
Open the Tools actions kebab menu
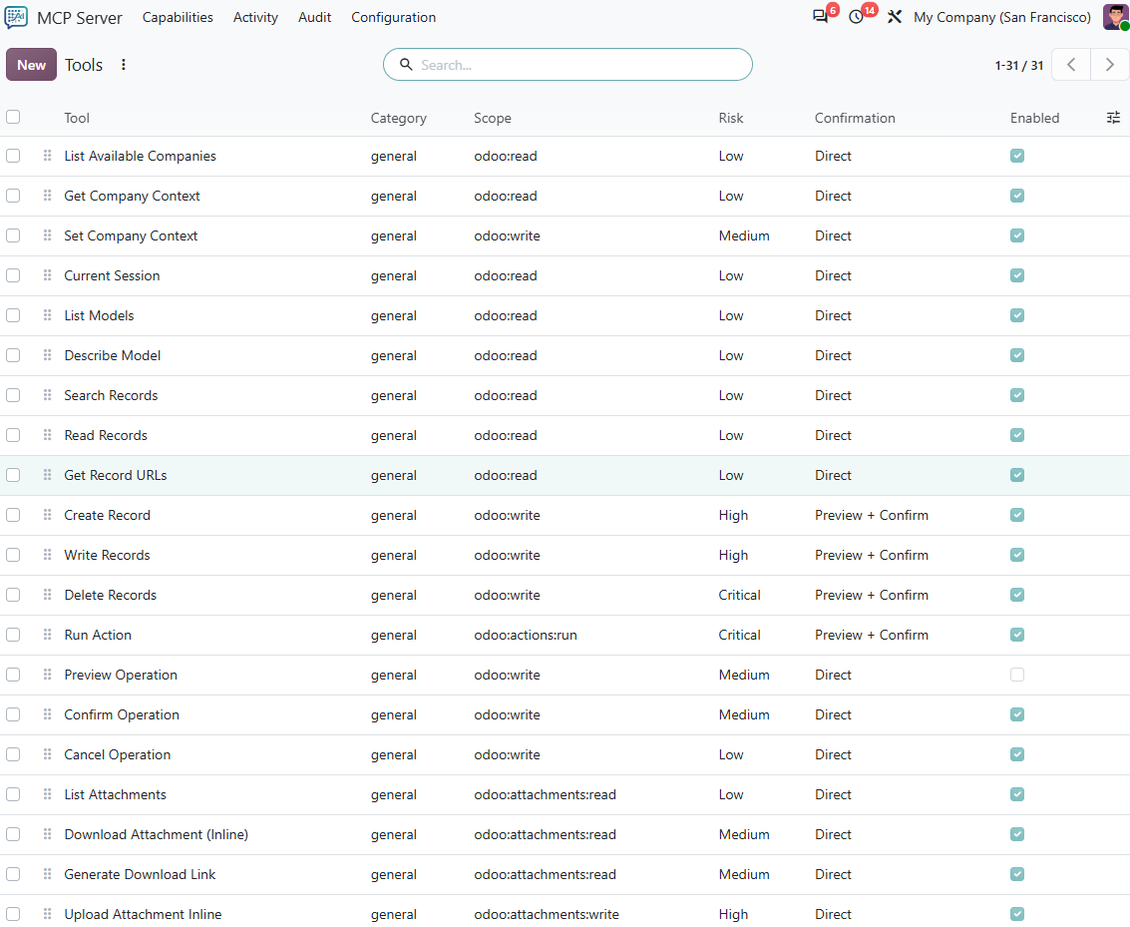coord(124,65)
